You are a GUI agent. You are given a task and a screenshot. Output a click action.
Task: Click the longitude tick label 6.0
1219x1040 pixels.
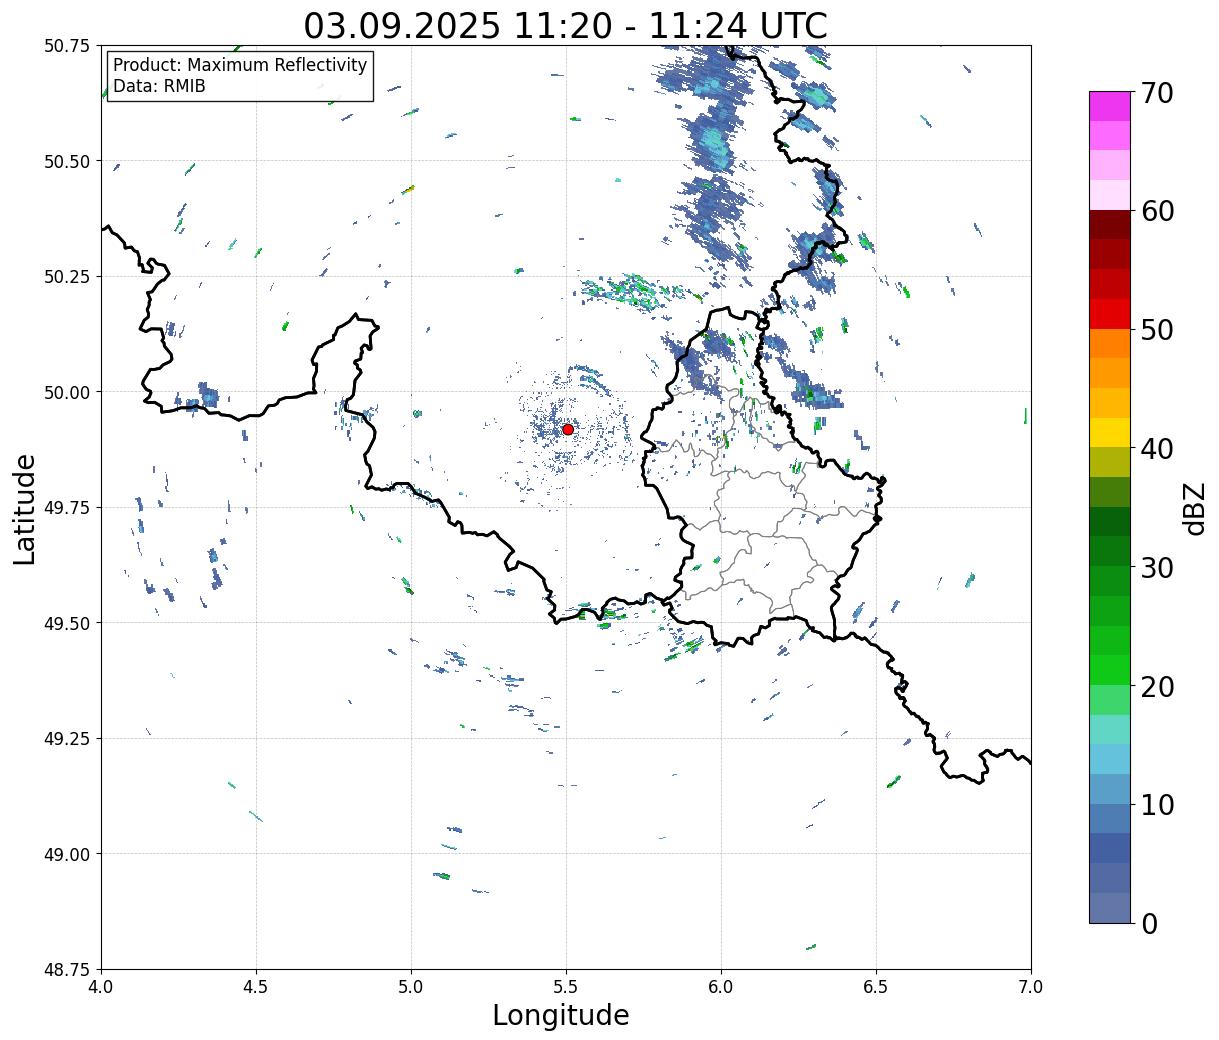point(721,987)
